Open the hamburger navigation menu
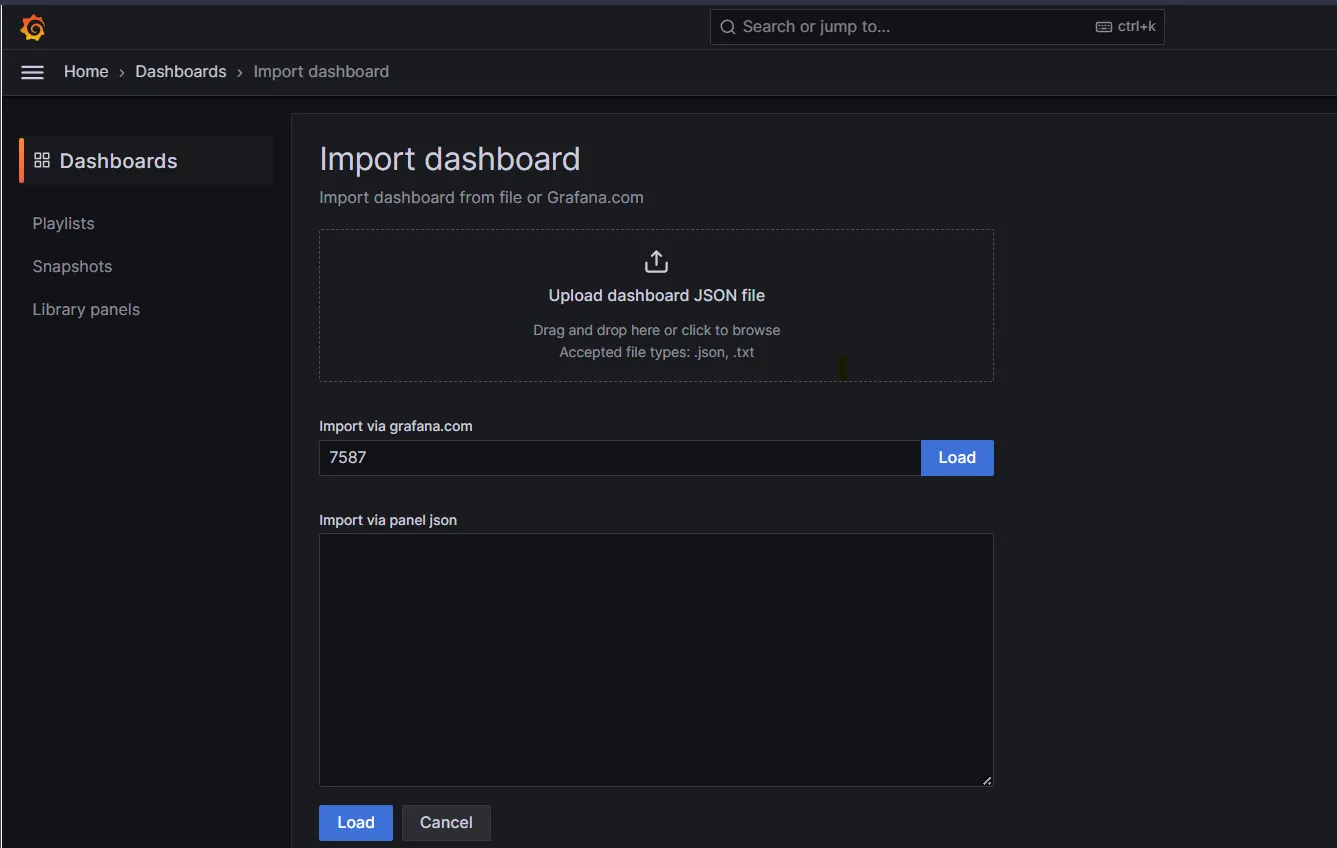 (x=33, y=72)
